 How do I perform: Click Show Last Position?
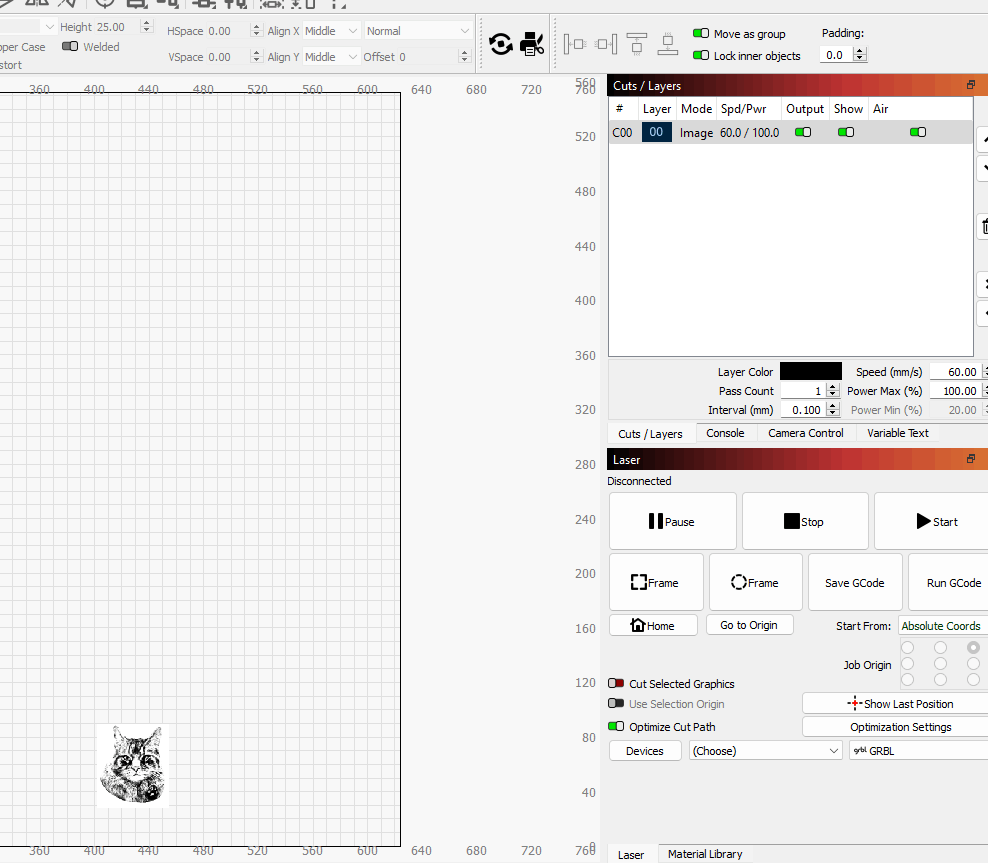coord(894,704)
